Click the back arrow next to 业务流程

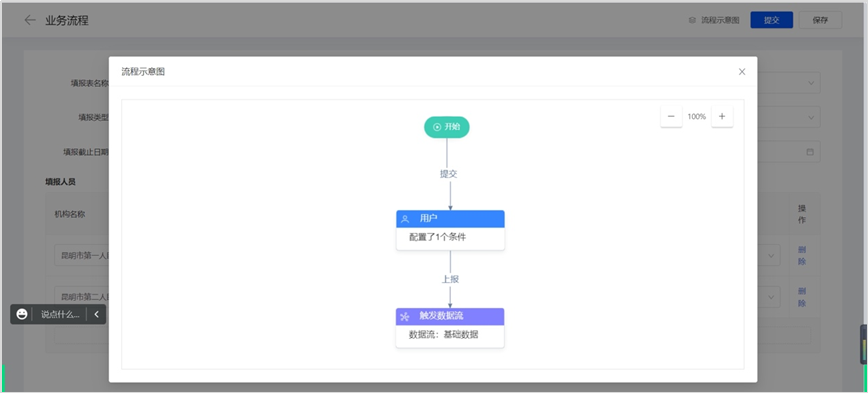pos(30,20)
